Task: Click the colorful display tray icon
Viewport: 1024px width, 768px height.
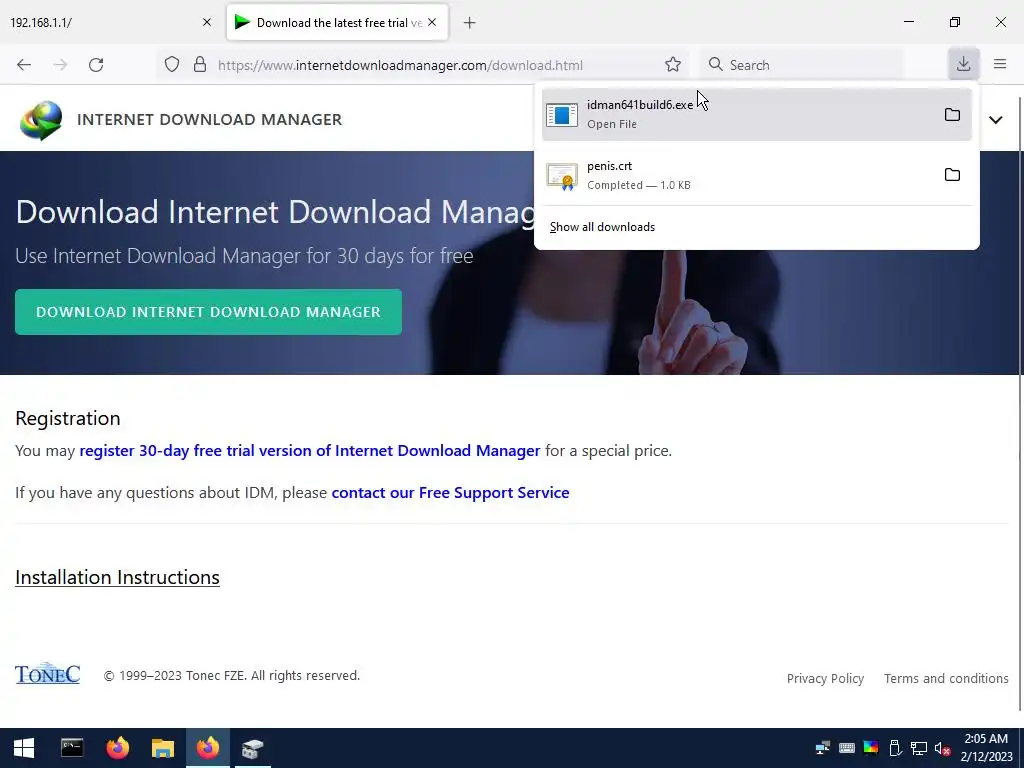Action: click(x=871, y=748)
